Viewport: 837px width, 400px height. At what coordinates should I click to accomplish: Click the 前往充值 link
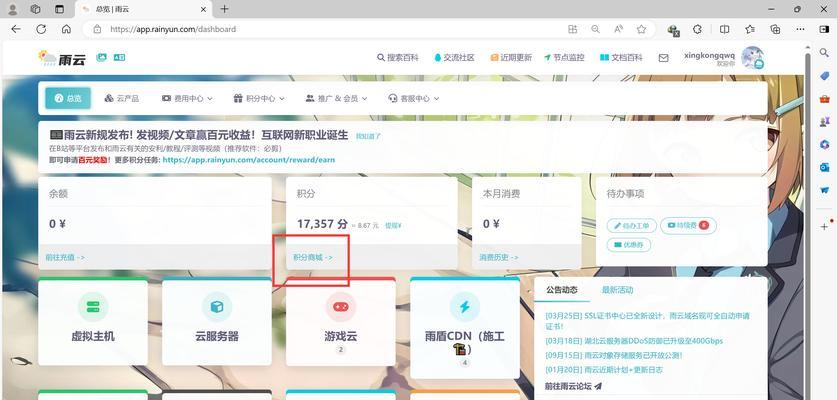(x=65, y=257)
